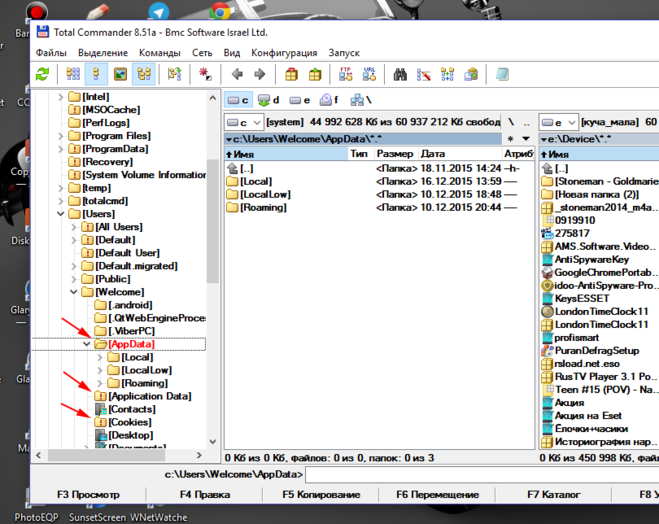
Task: Toggle the Brief view mode button
Action: (x=73, y=74)
